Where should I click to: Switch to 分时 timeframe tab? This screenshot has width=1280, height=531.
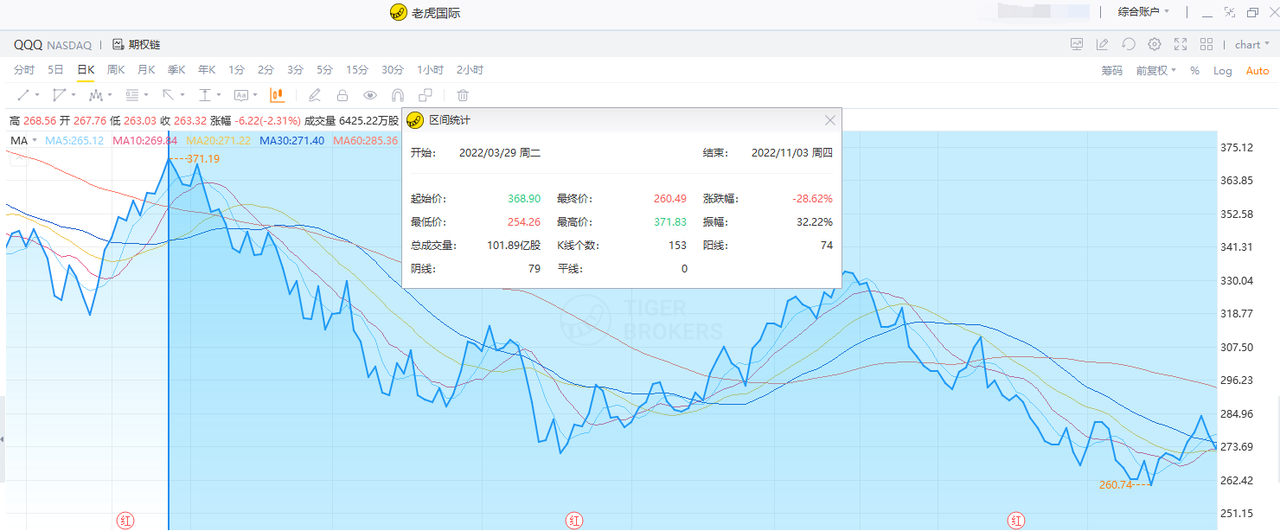[24, 70]
